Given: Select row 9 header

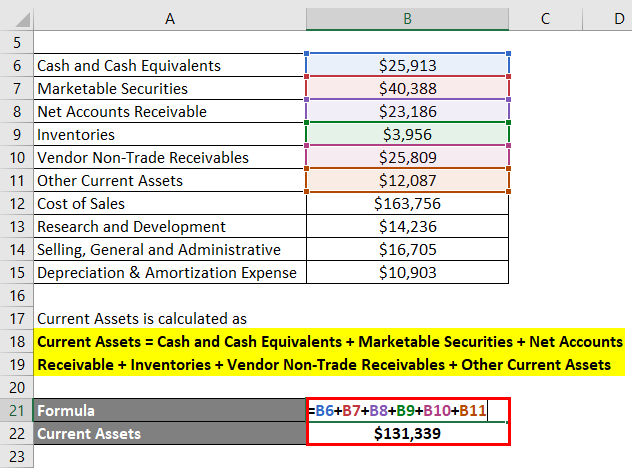Looking at the screenshot, I should click(x=17, y=134).
